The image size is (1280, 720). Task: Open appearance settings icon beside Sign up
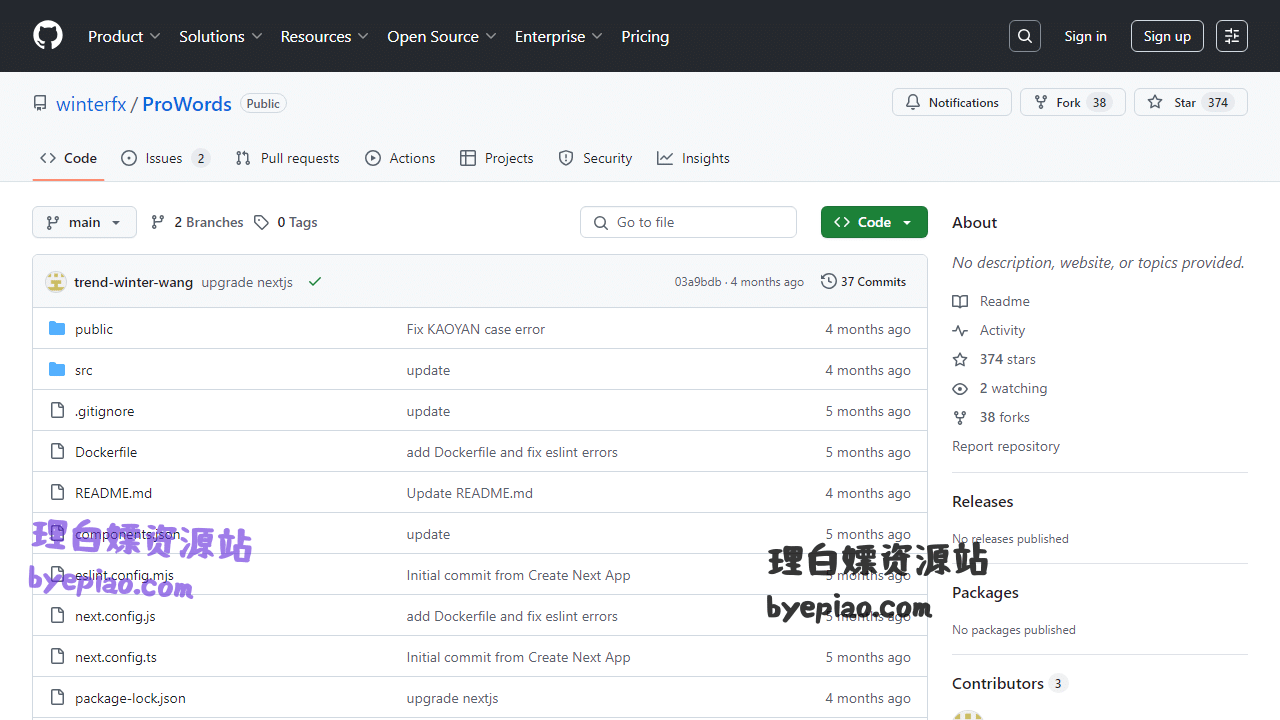pyautogui.click(x=1232, y=36)
